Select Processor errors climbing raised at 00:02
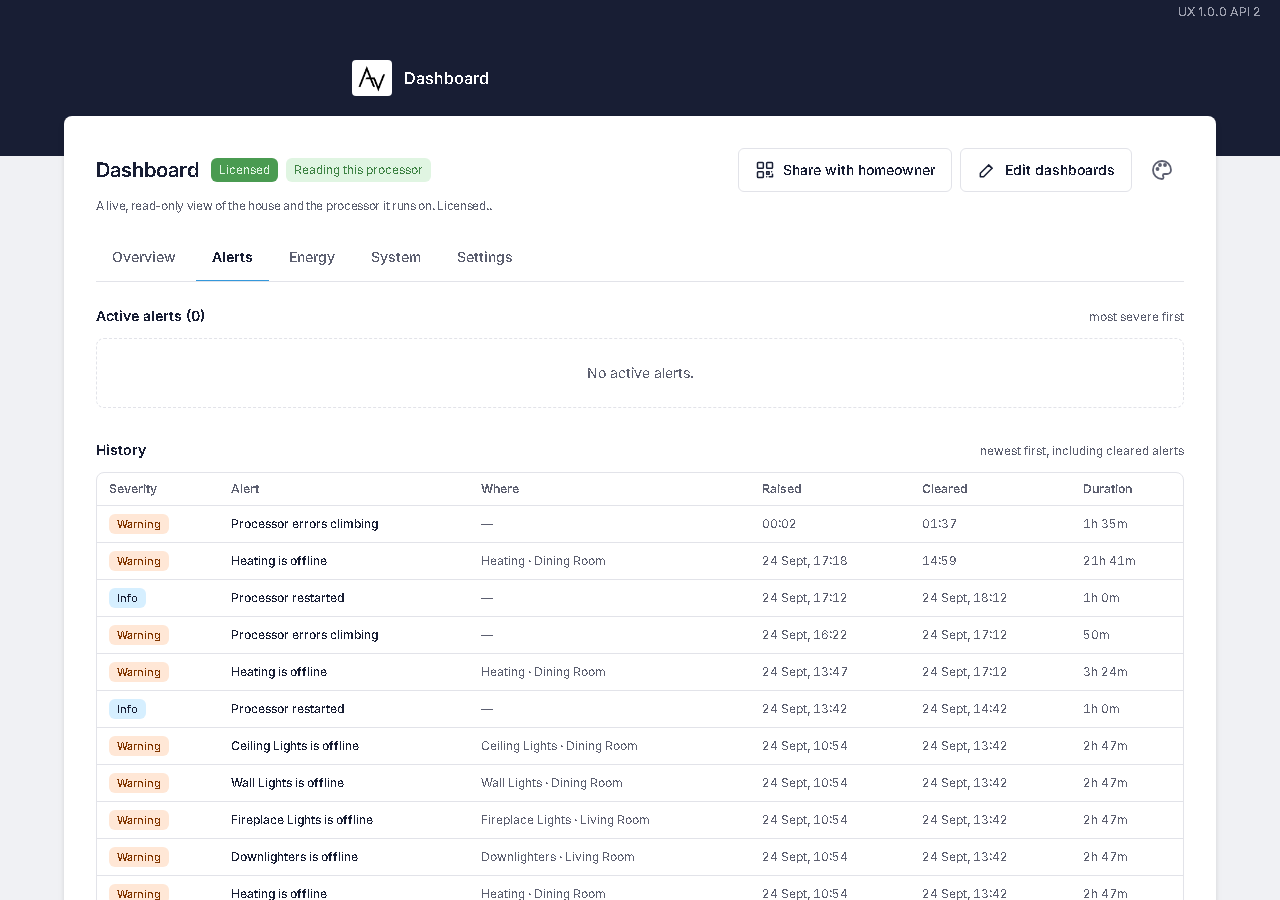 (305, 524)
